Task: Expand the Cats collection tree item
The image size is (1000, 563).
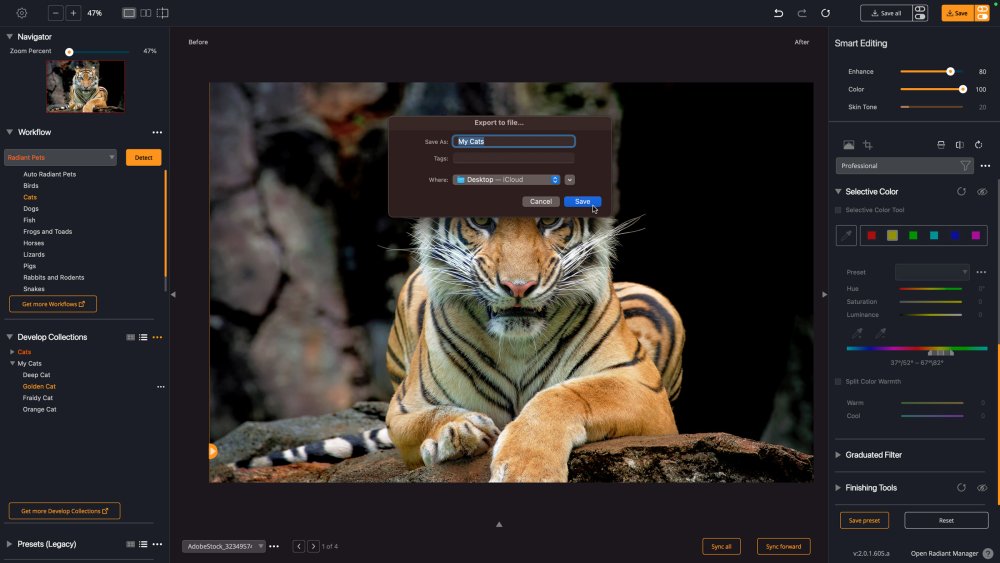Action: pos(12,352)
